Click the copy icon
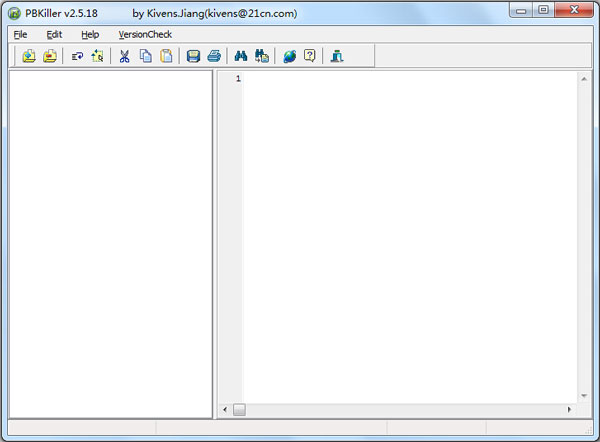600x442 pixels. (x=145, y=56)
